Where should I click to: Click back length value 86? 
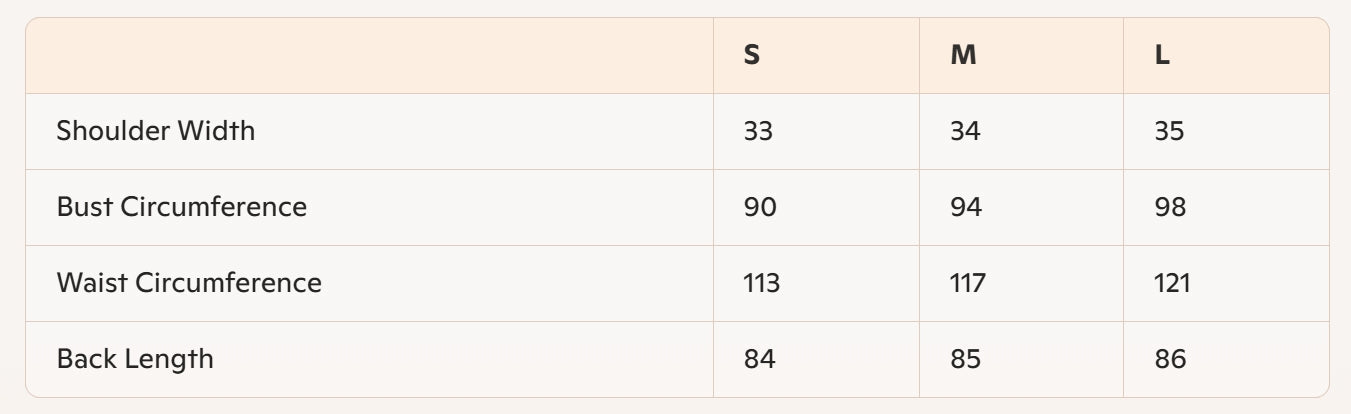tap(1170, 359)
